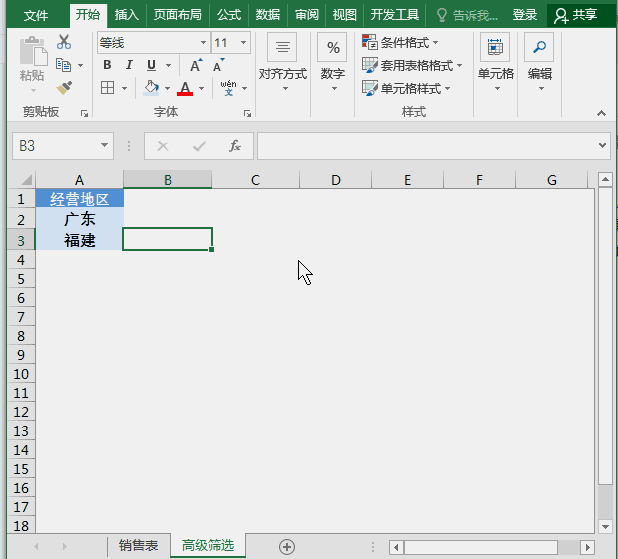This screenshot has width=618, height=559.
Task: Add a new sheet with the plus icon
Action: pos(287,547)
